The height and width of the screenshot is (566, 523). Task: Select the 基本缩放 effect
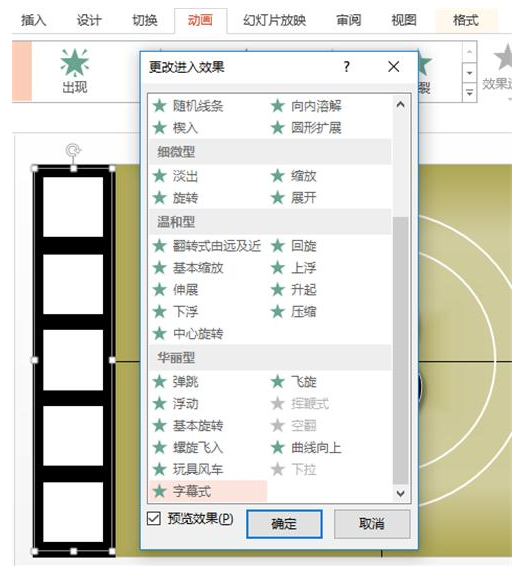tap(188, 268)
